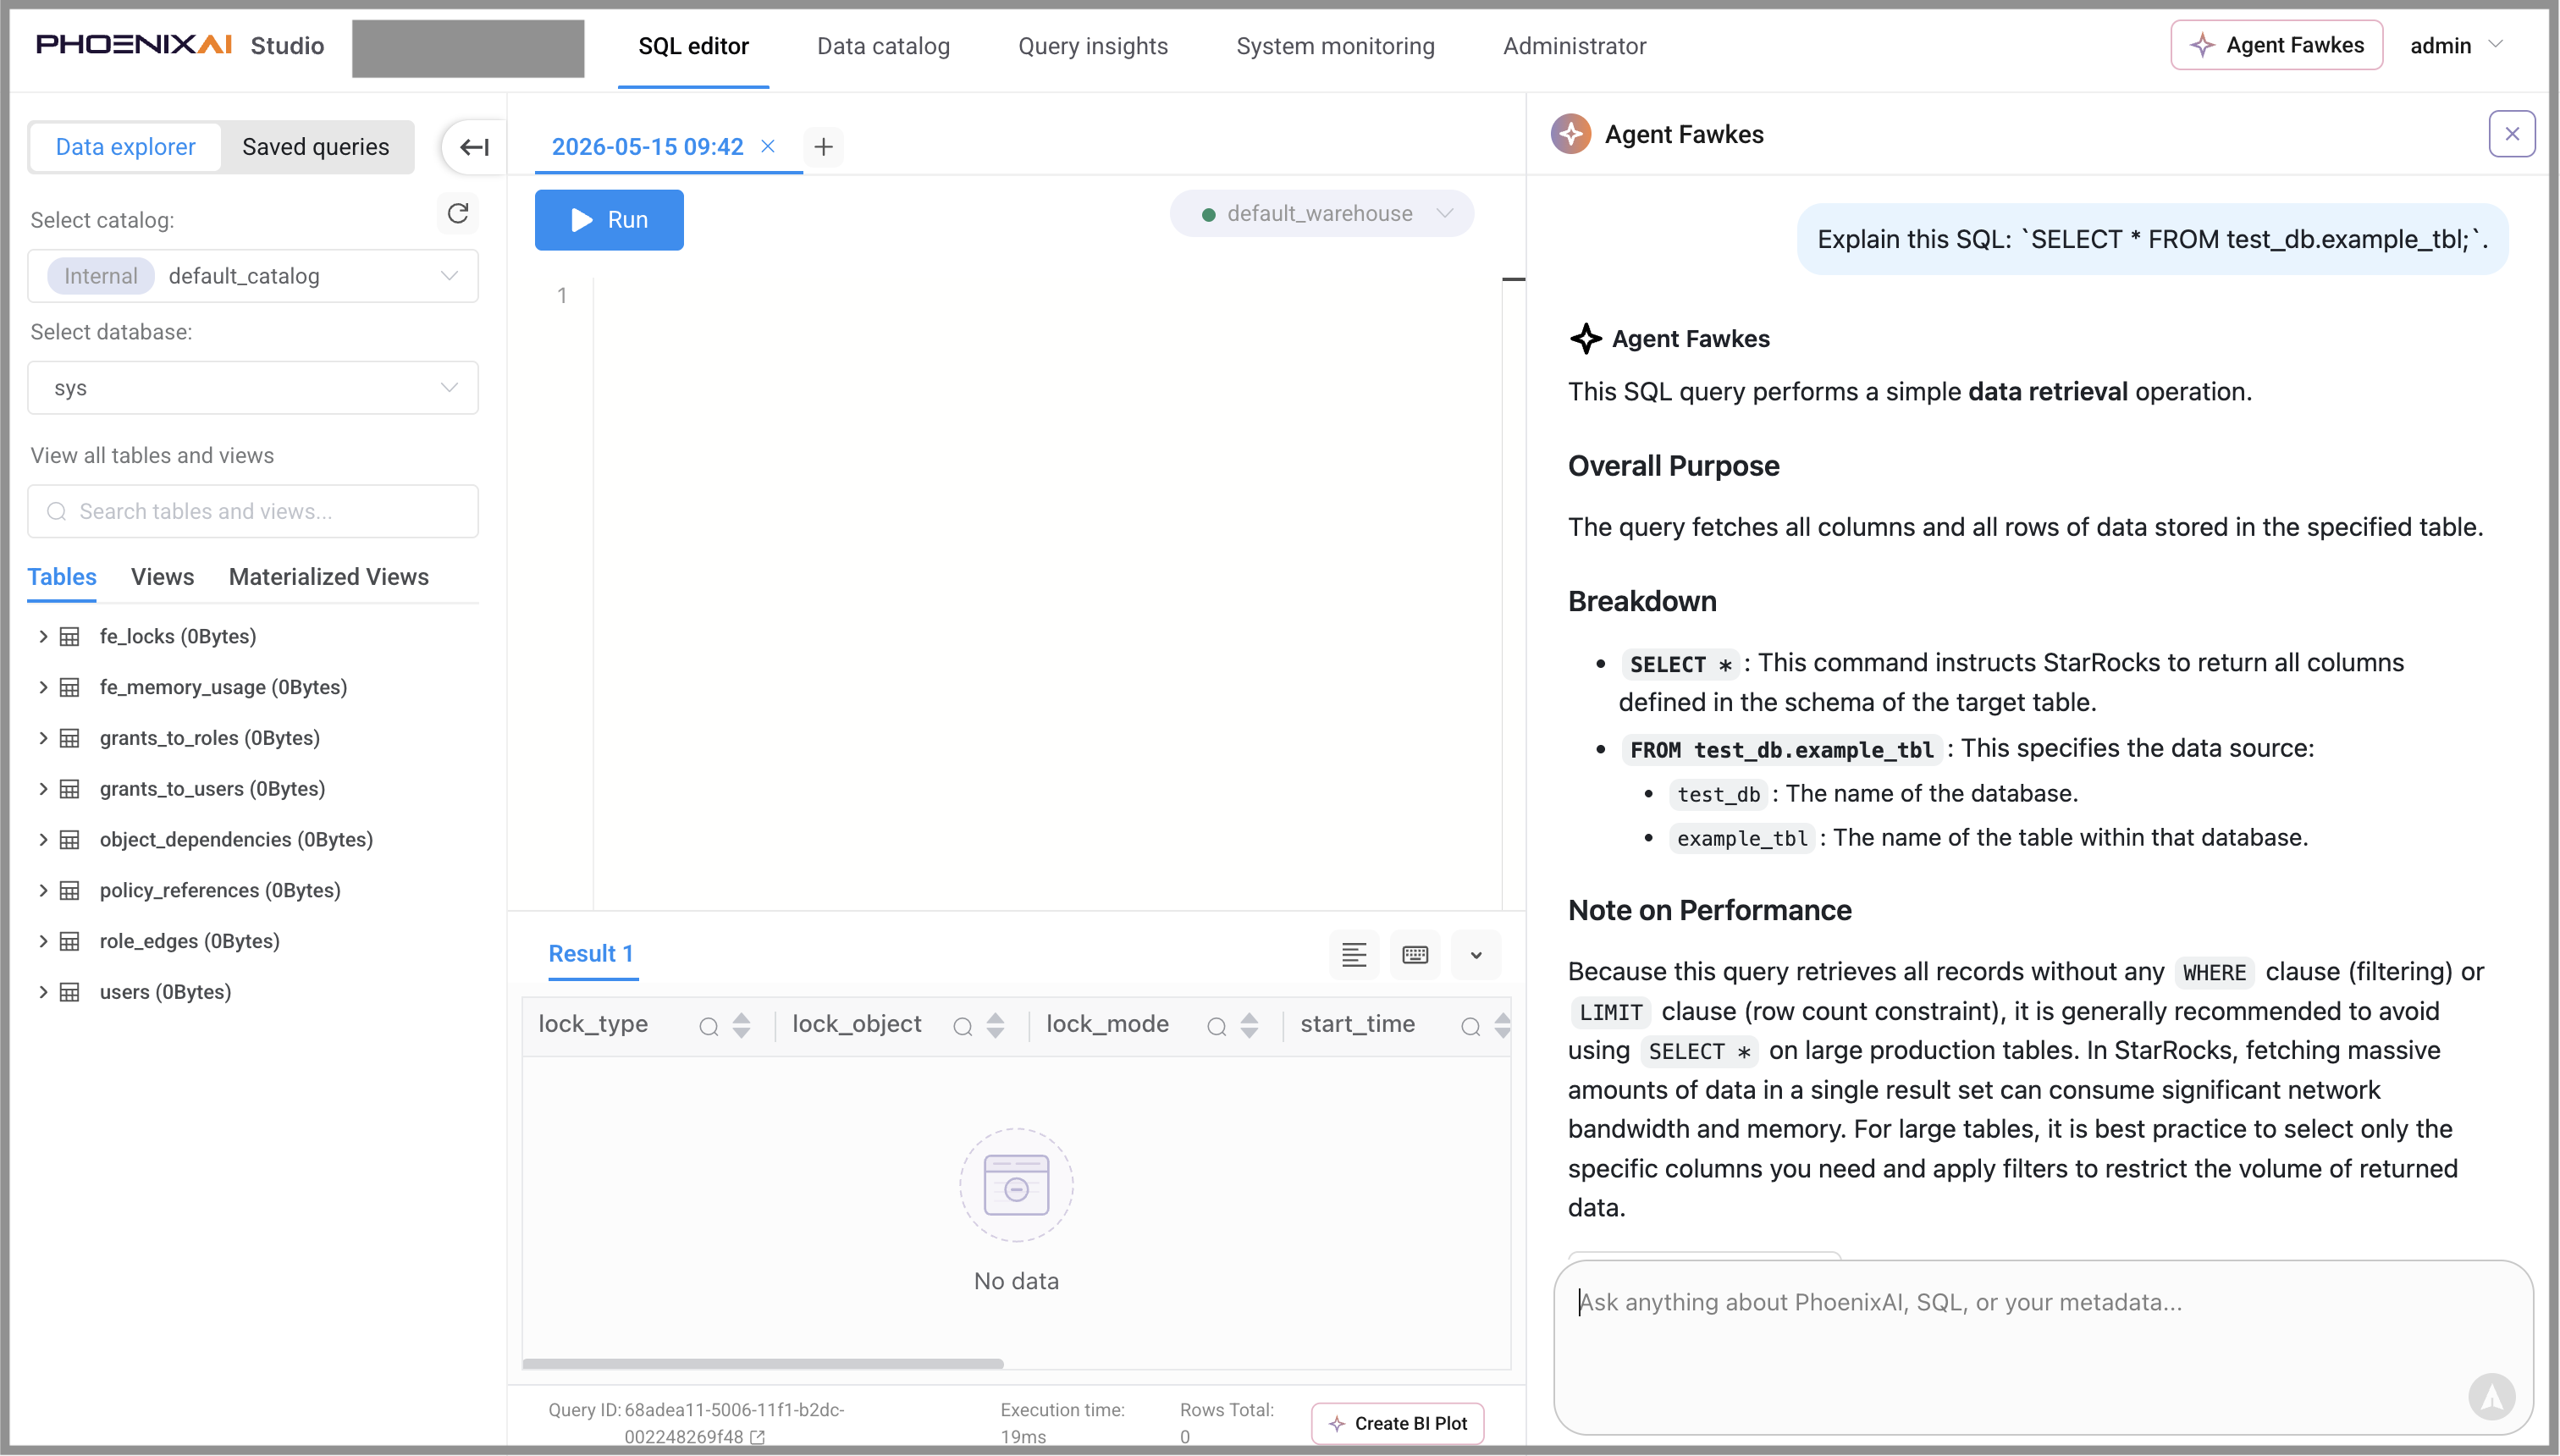Click the fe_memory_usage table icon
This screenshot has height=1456, width=2560.
pos(69,688)
